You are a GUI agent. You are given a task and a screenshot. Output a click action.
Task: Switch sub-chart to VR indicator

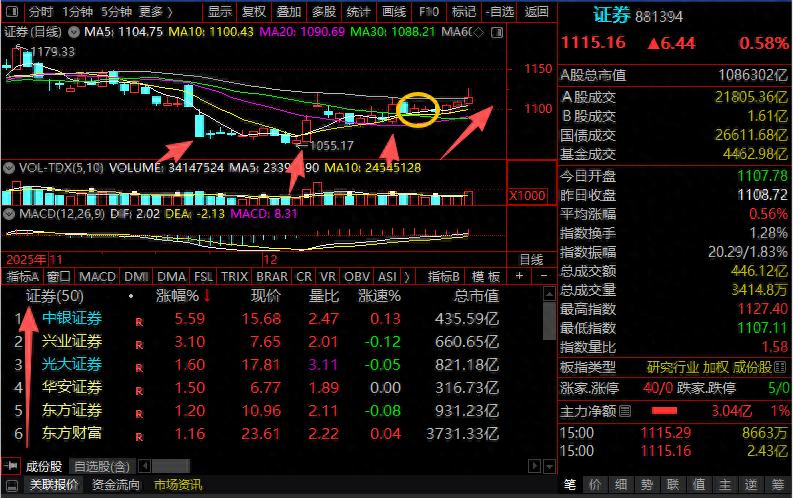coord(328,277)
